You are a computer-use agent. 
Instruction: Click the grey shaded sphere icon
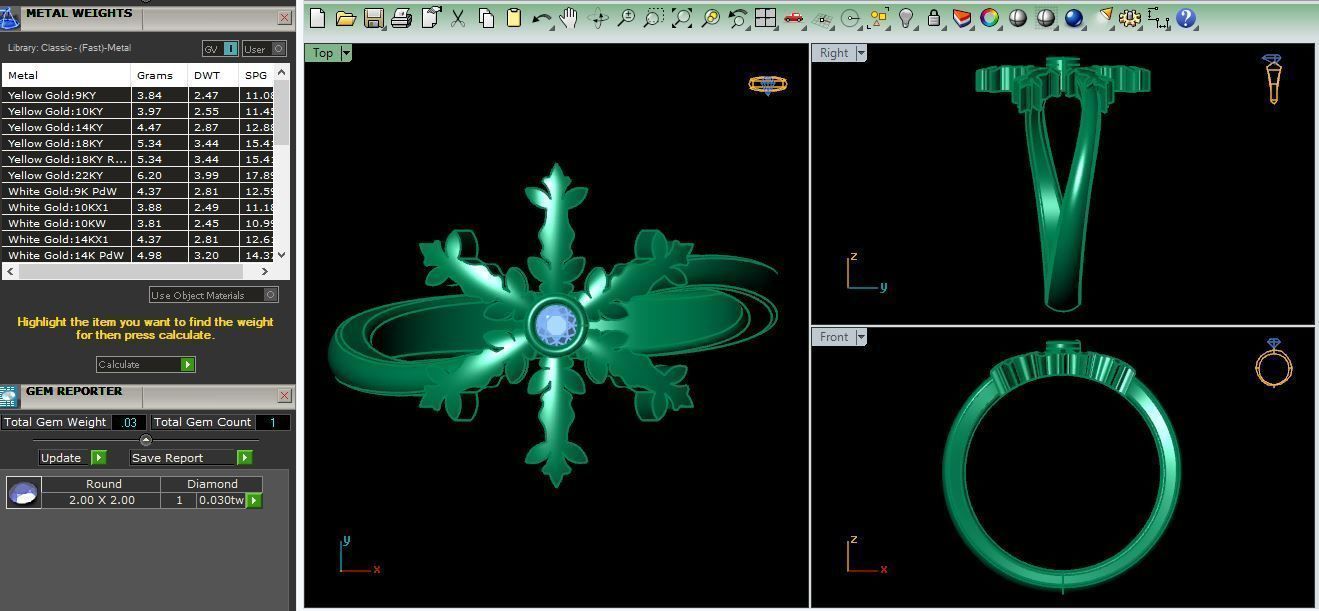click(1018, 18)
